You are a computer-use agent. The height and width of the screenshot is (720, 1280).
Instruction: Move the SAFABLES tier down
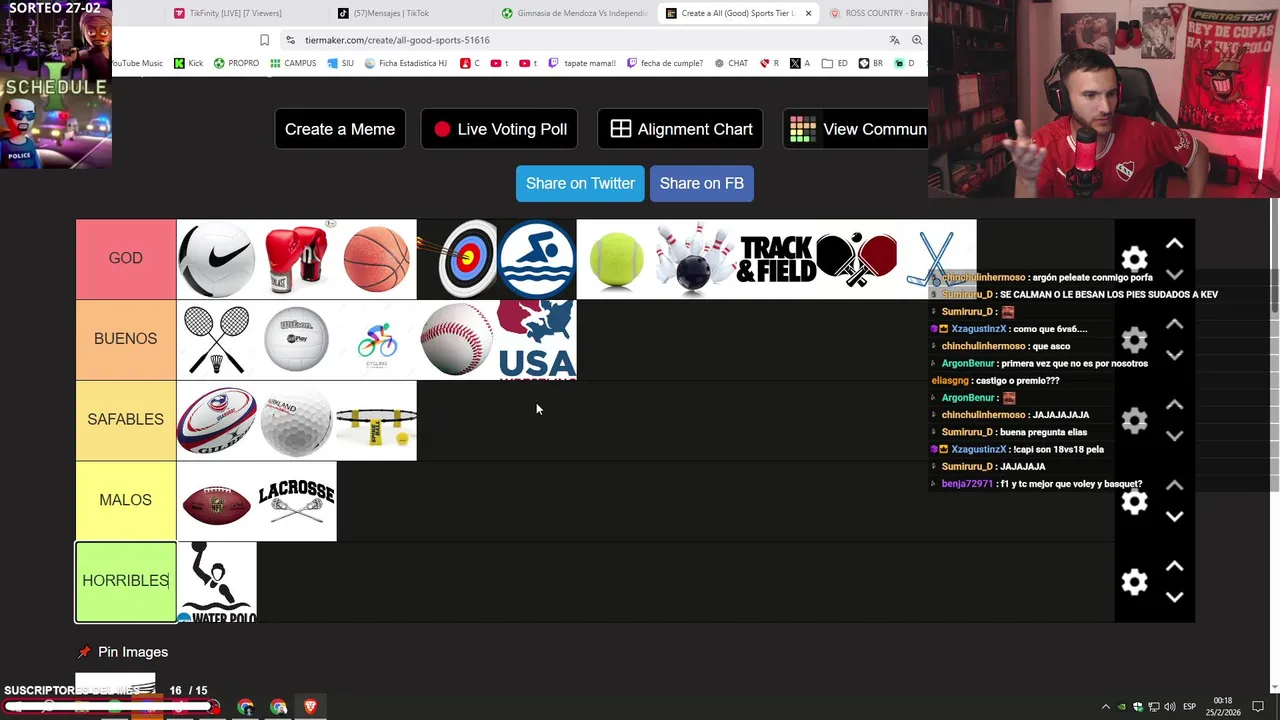[x=1174, y=436]
